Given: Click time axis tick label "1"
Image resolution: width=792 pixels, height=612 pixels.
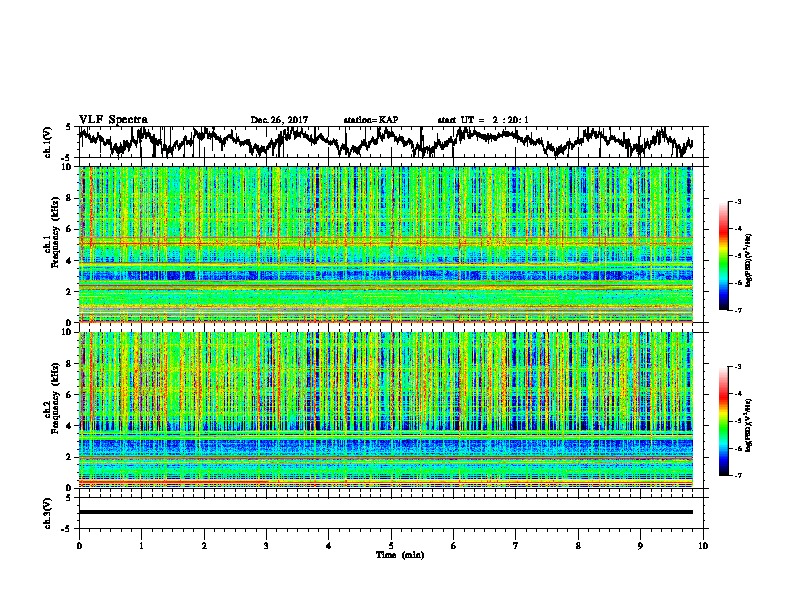Looking at the screenshot, I should pyautogui.click(x=141, y=546).
